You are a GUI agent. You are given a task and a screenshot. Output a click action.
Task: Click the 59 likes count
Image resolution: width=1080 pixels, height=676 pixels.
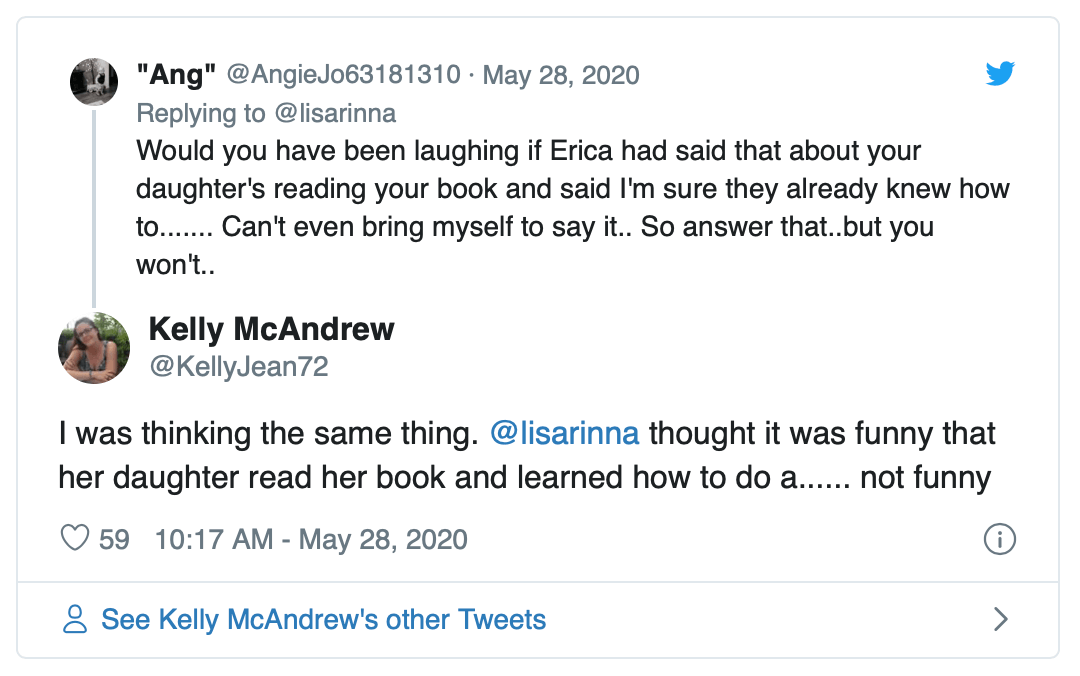(x=114, y=540)
